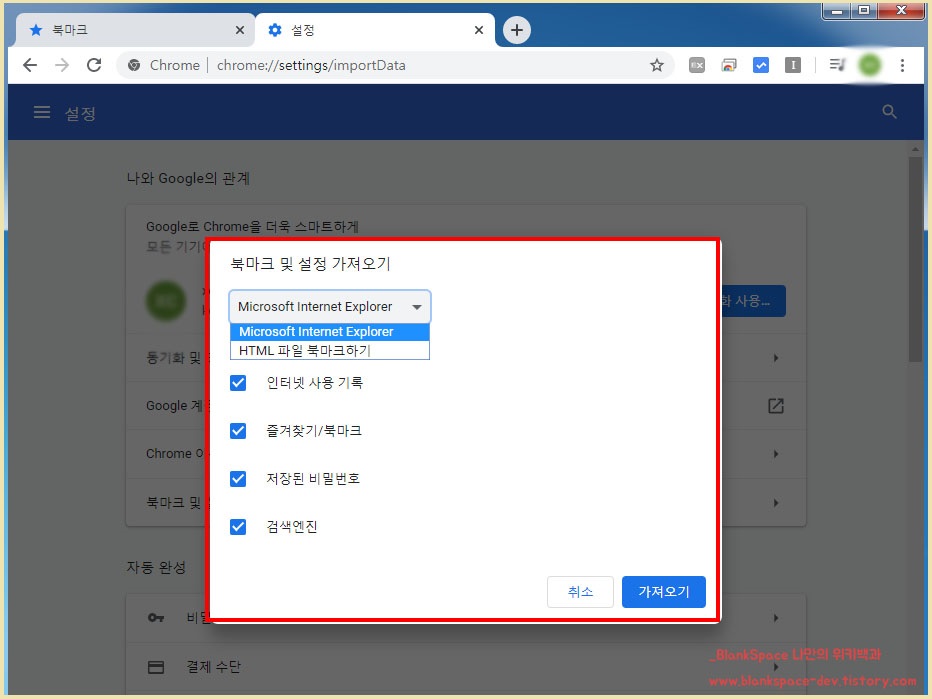Screen dimensions: 932x699
Task: Expand the Chrome row chevron
Action: [x=776, y=454]
